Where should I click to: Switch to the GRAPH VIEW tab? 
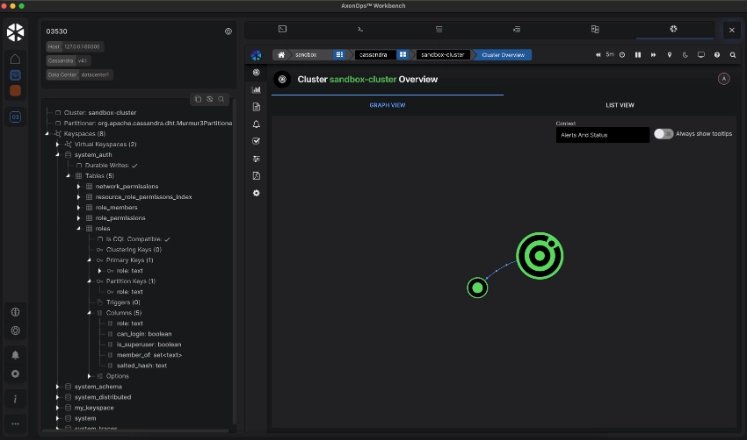(387, 104)
